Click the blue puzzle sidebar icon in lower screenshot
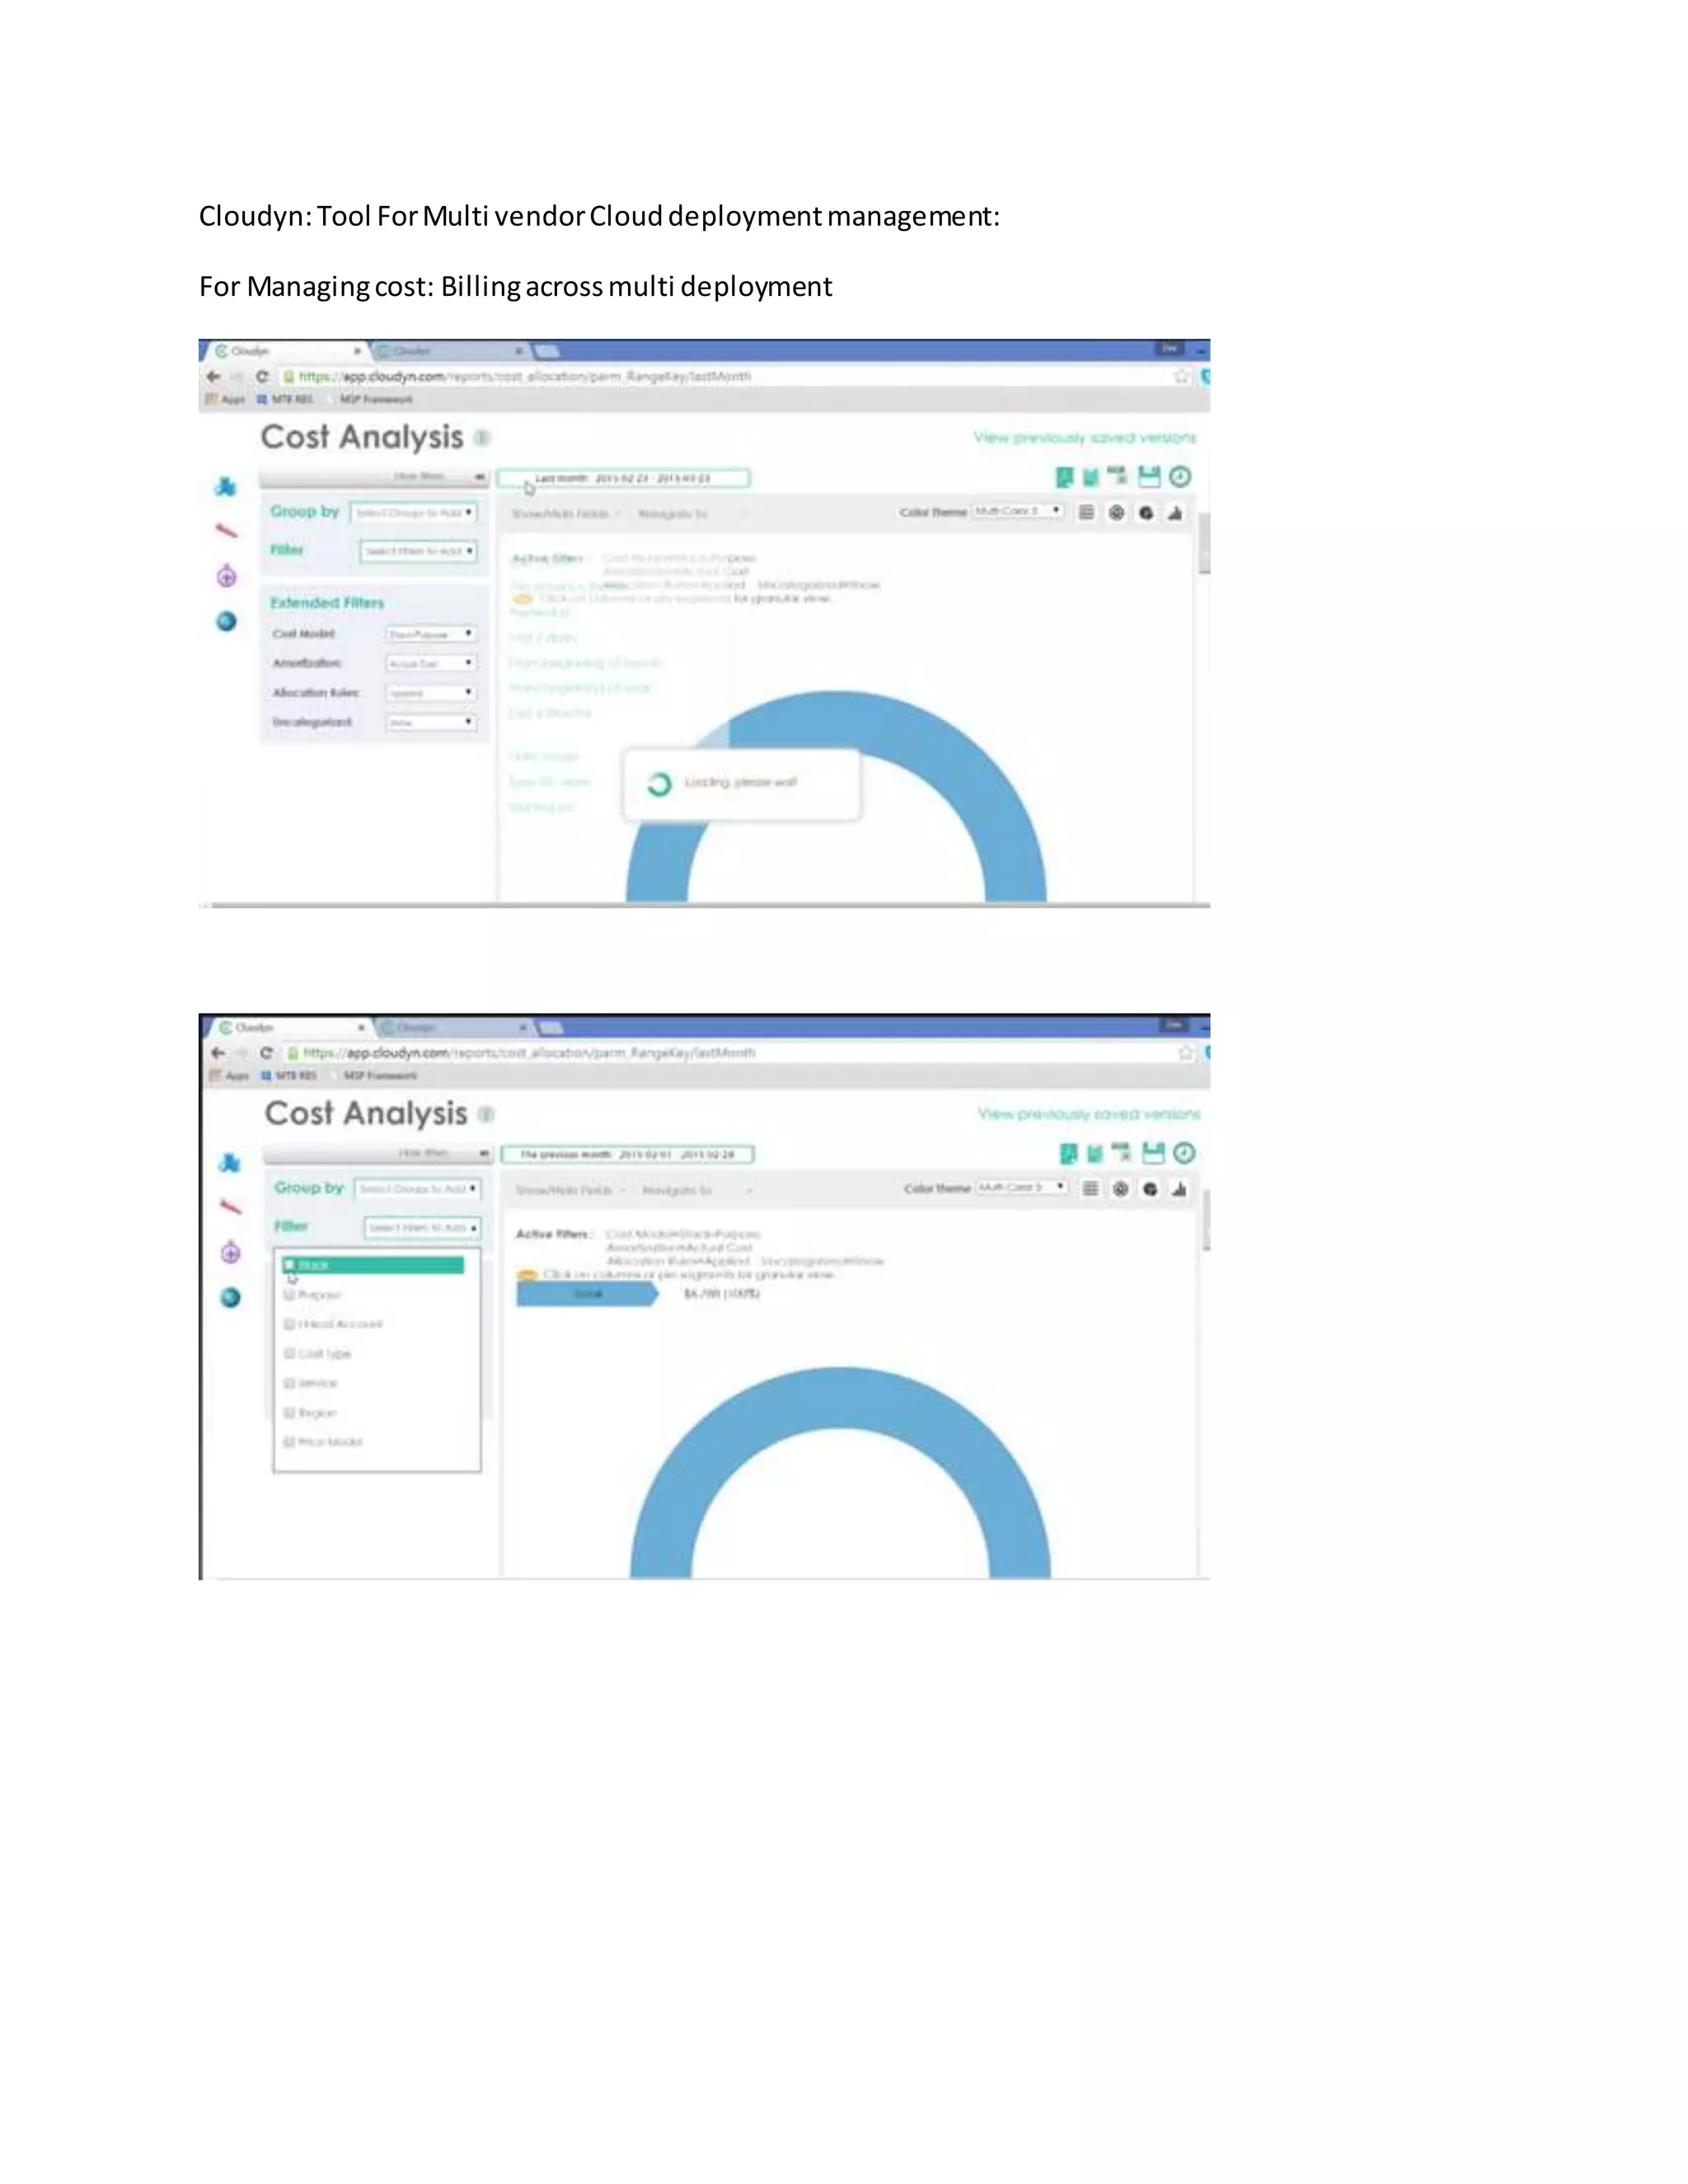This screenshot has width=1688, height=2184. [230, 1163]
